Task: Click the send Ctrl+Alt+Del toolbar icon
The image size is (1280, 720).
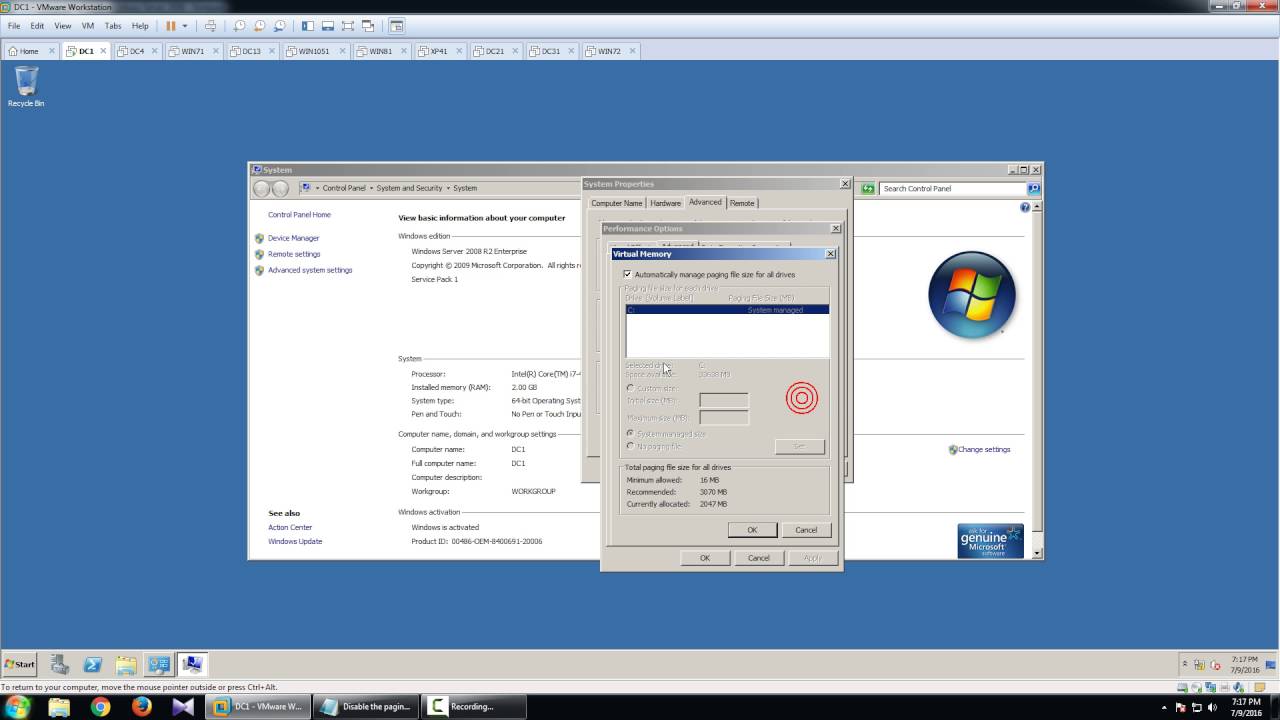Action: point(210,26)
